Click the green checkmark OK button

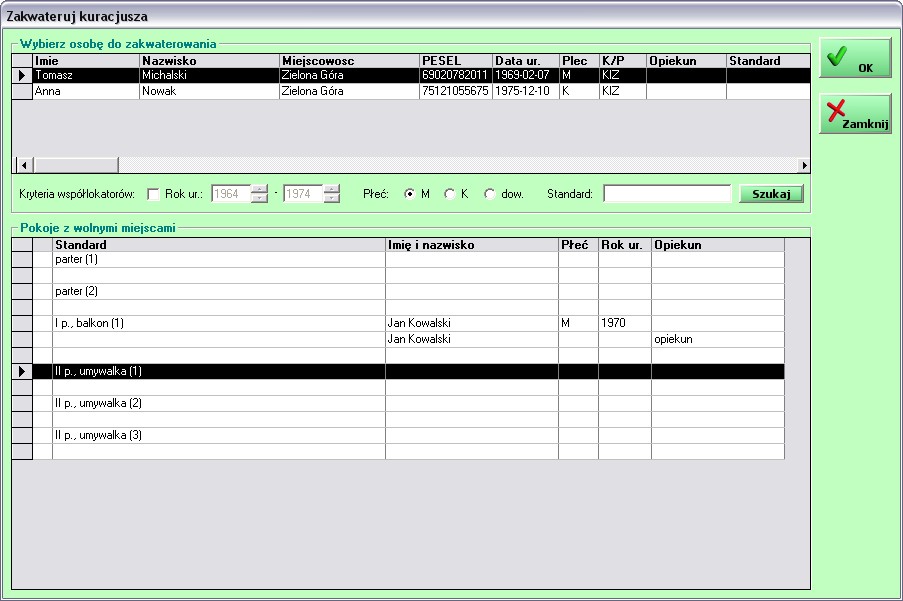click(x=855, y=59)
